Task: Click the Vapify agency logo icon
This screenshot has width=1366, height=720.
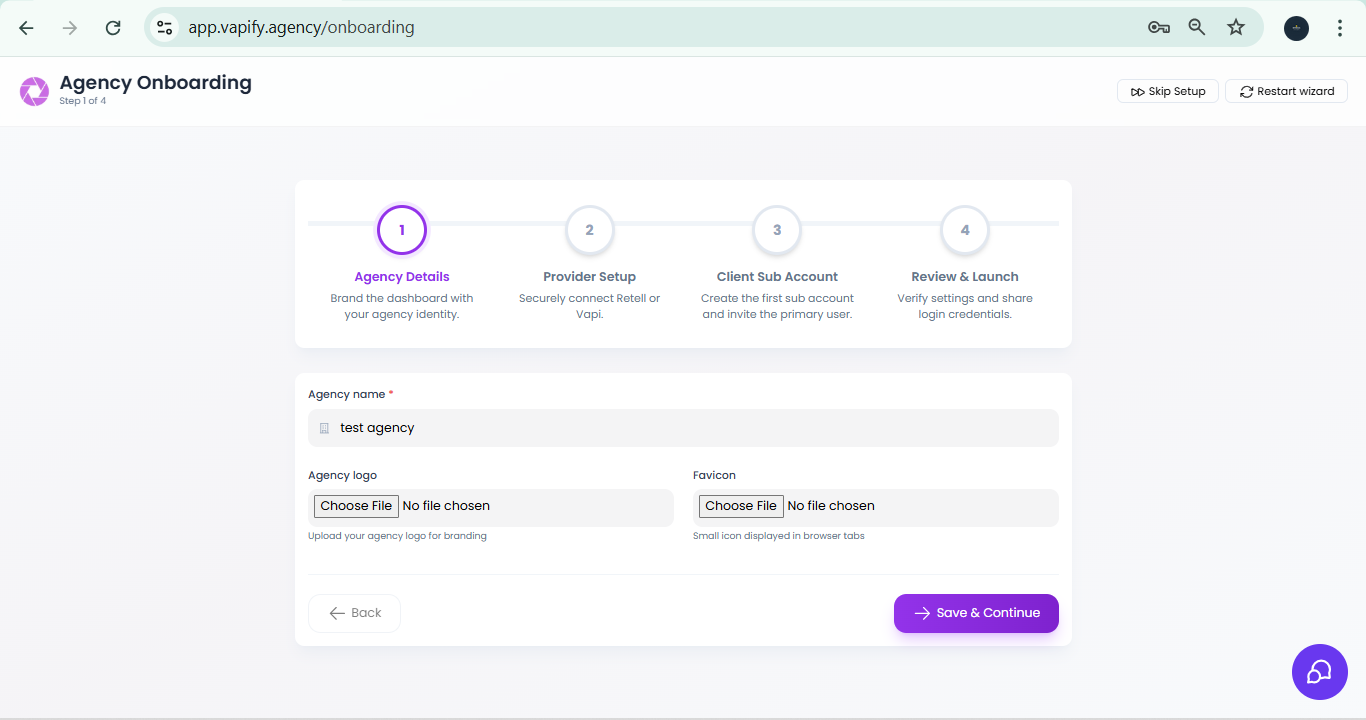Action: [33, 90]
